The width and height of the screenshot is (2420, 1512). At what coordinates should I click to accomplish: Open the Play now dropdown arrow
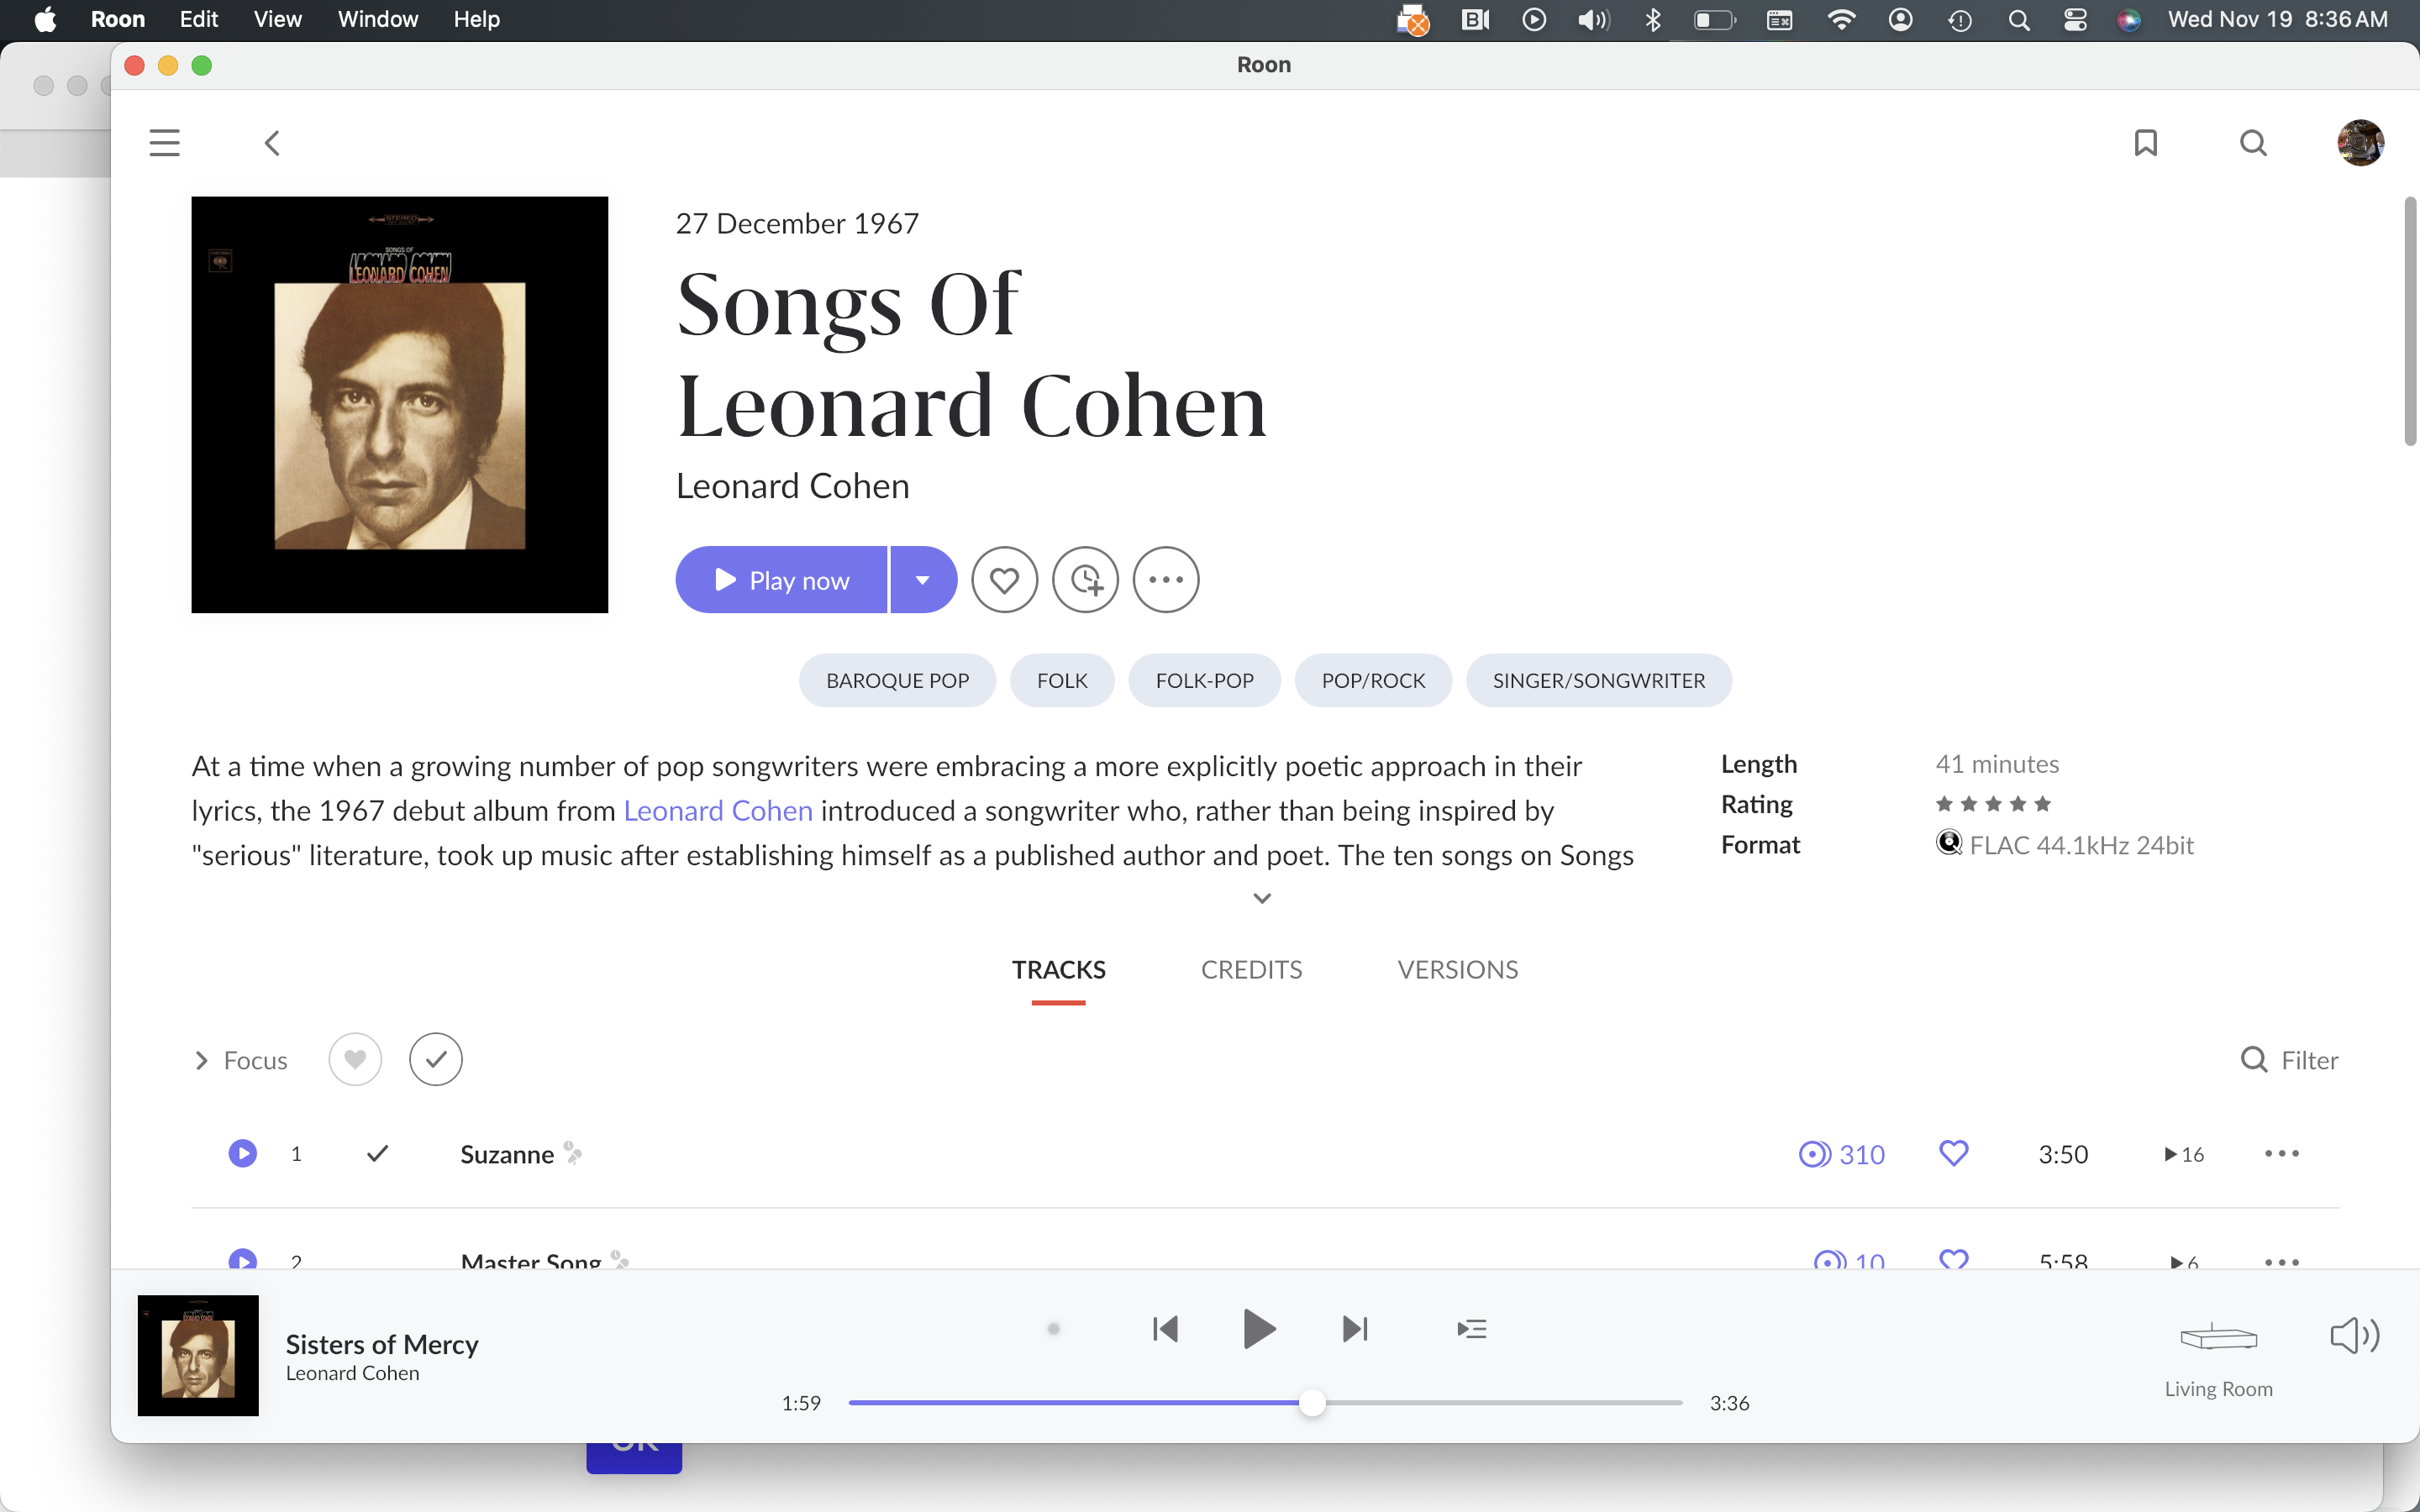tap(922, 580)
